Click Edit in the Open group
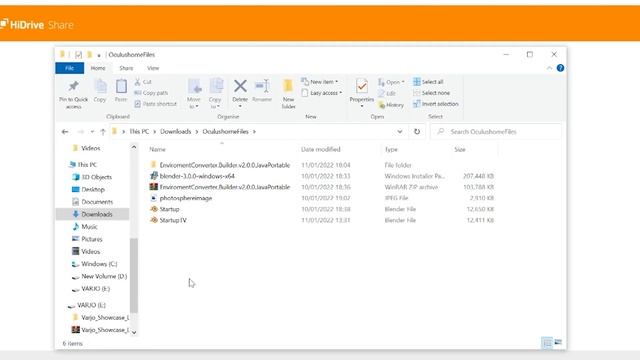The image size is (640, 360). click(x=387, y=93)
